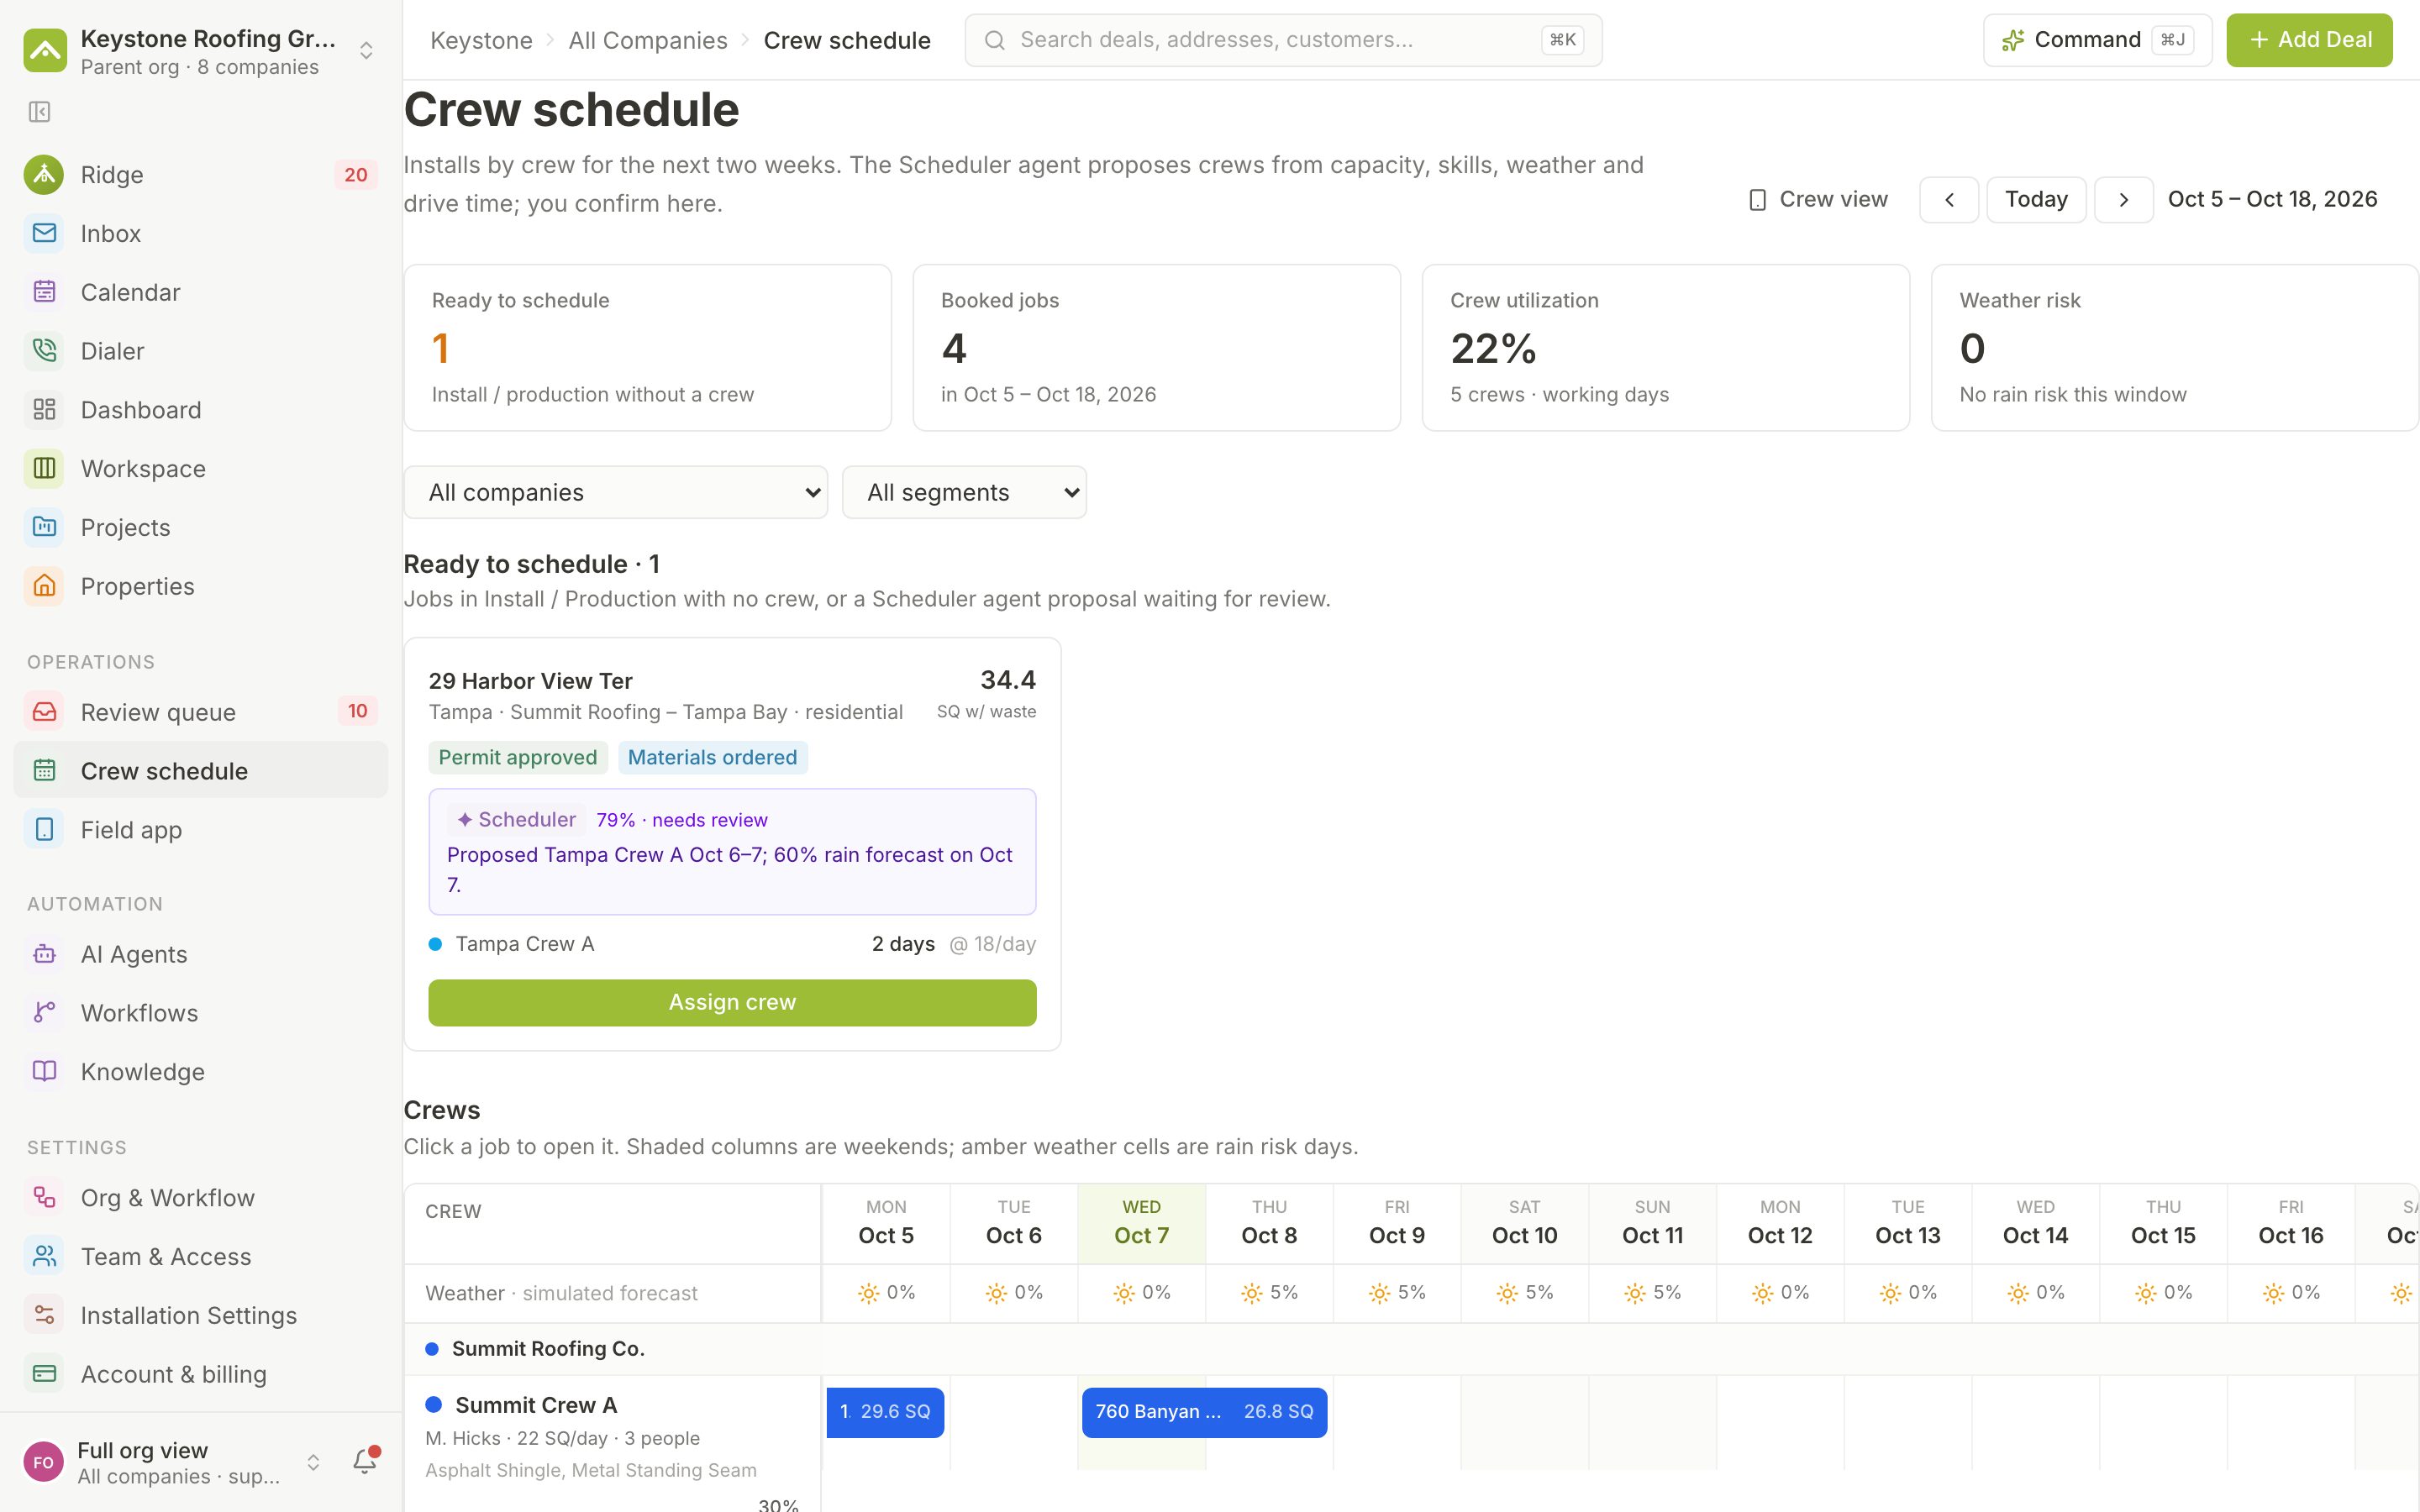Click 29 Harbor View Ter title
Screen dimensions: 2420x1512
[531, 681]
